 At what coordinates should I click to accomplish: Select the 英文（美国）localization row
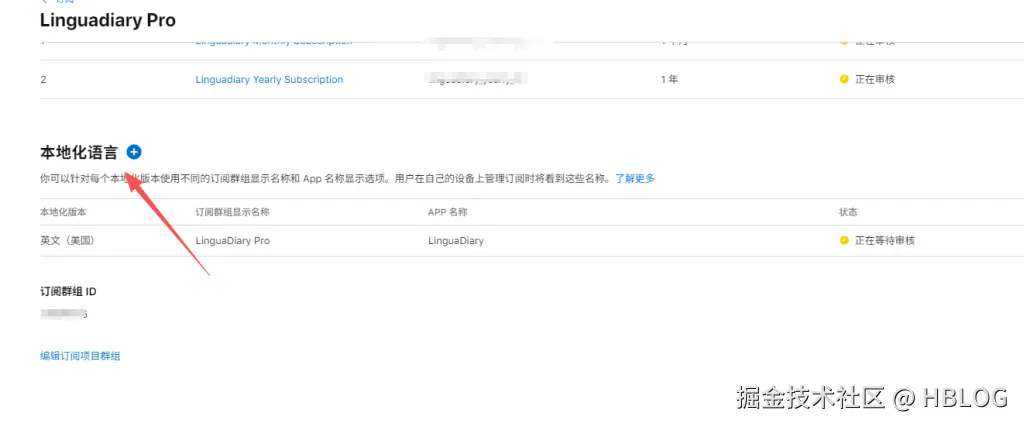coord(532,240)
